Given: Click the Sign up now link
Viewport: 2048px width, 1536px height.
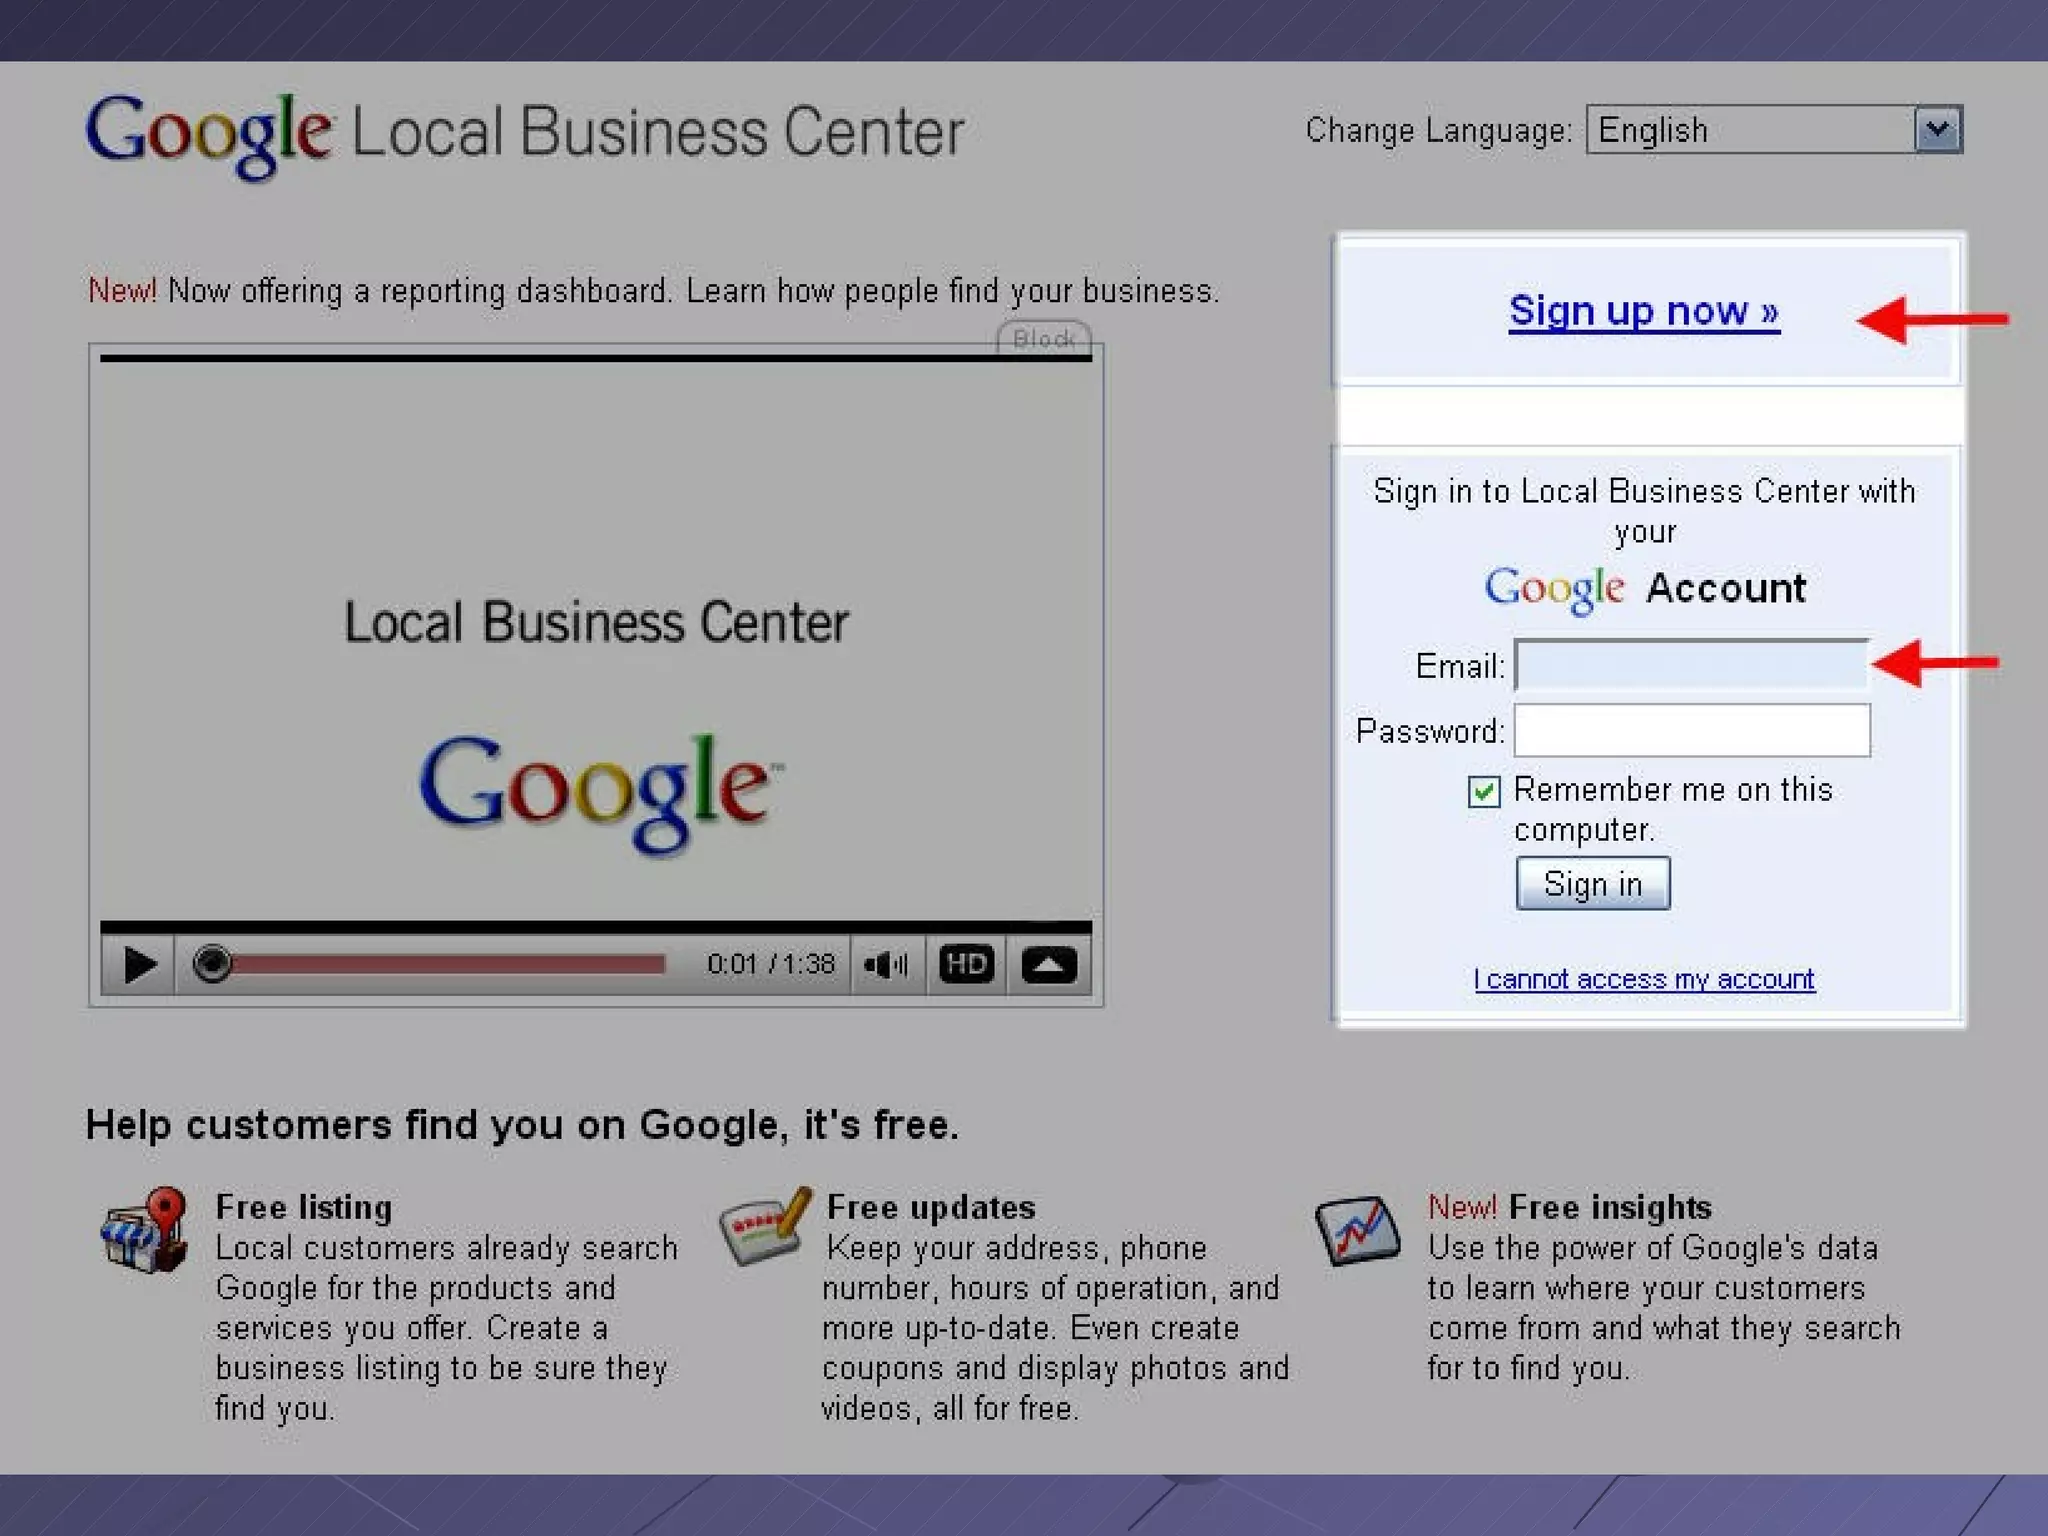Looking at the screenshot, I should click(1644, 311).
